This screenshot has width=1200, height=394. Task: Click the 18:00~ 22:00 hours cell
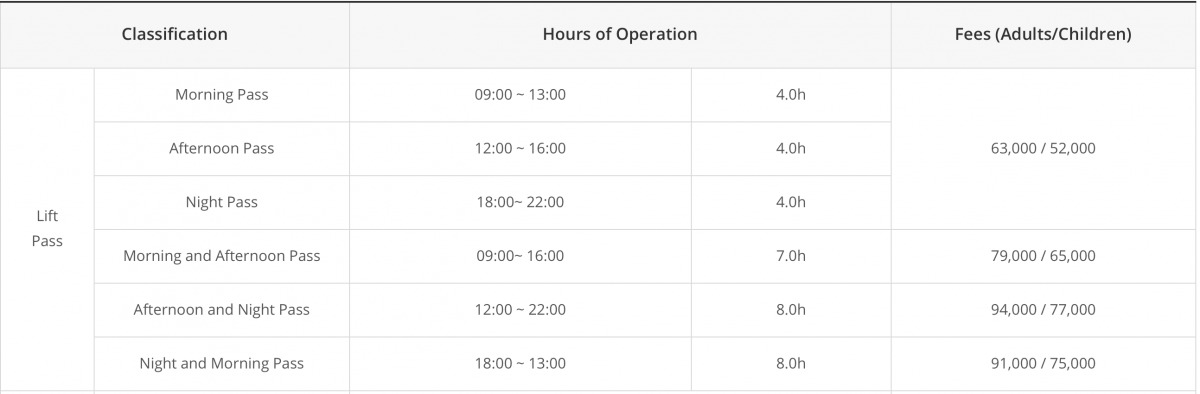pos(520,202)
